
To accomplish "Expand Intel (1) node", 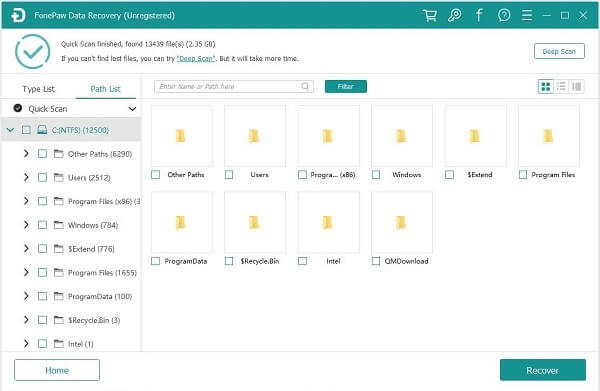I will [x=26, y=344].
